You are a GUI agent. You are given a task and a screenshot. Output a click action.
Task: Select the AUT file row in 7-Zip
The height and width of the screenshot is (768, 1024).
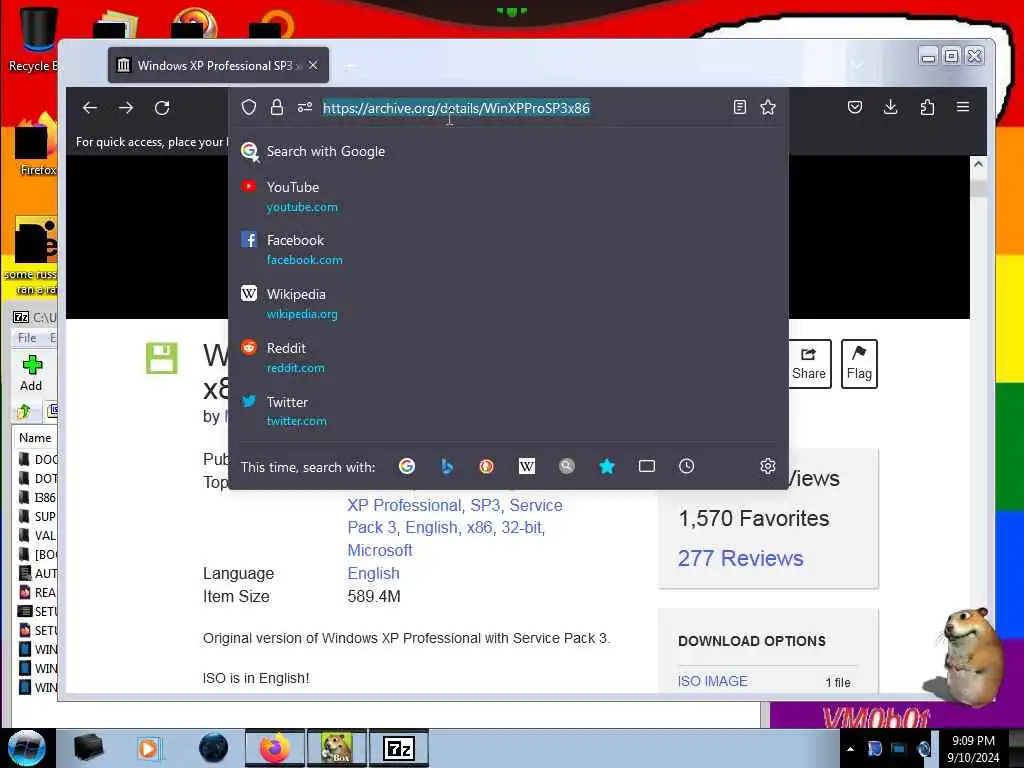tap(38, 573)
